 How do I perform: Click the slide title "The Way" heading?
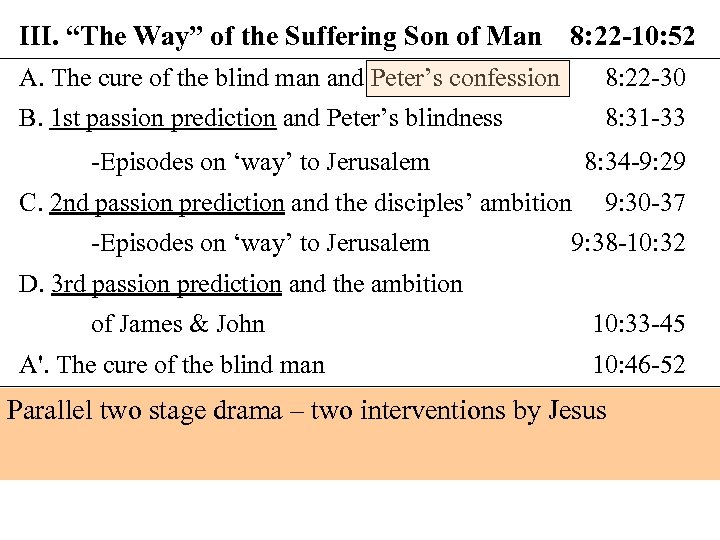[280, 38]
